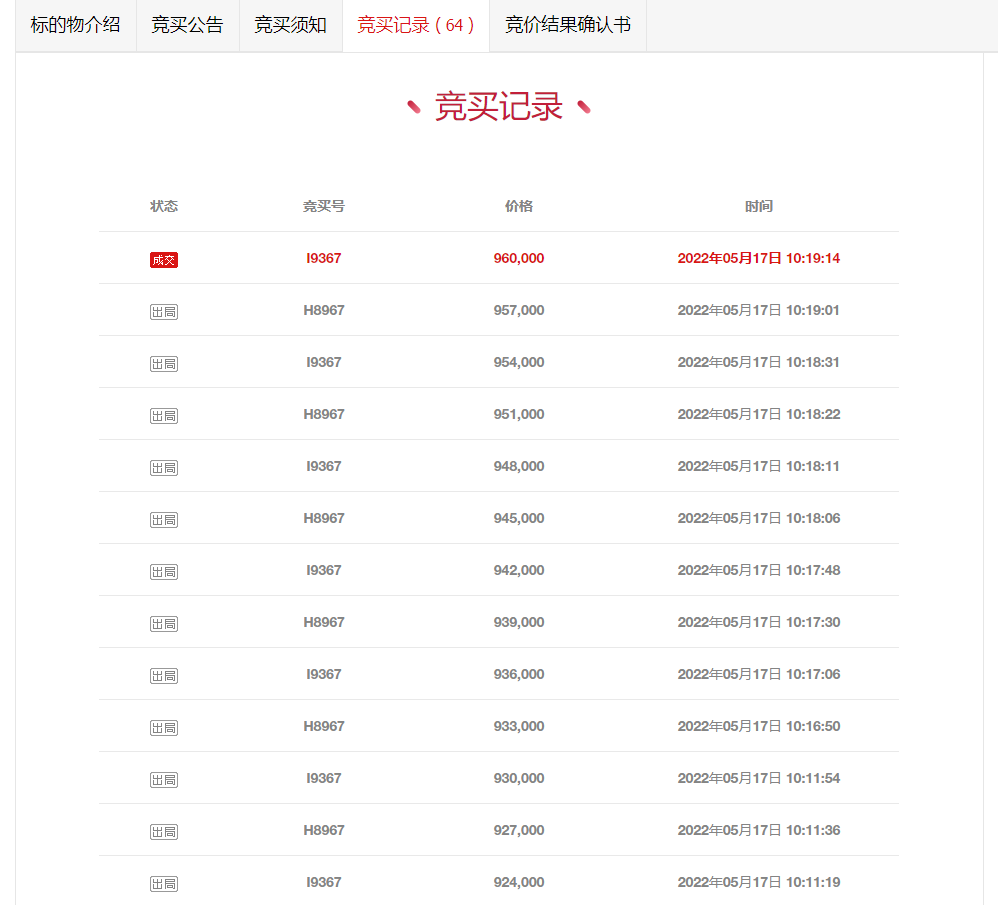
Task: Select the price 936,000
Action: pyautogui.click(x=519, y=675)
